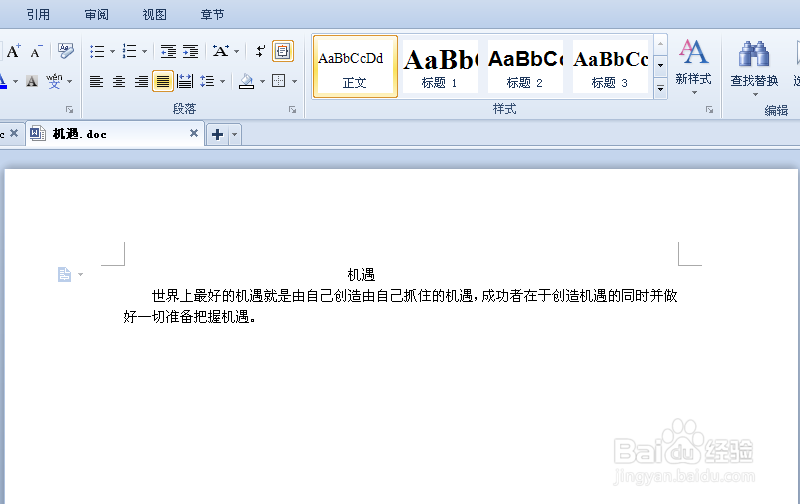800x504 pixels.
Task: Apply borders to paragraph
Action: pos(279,81)
